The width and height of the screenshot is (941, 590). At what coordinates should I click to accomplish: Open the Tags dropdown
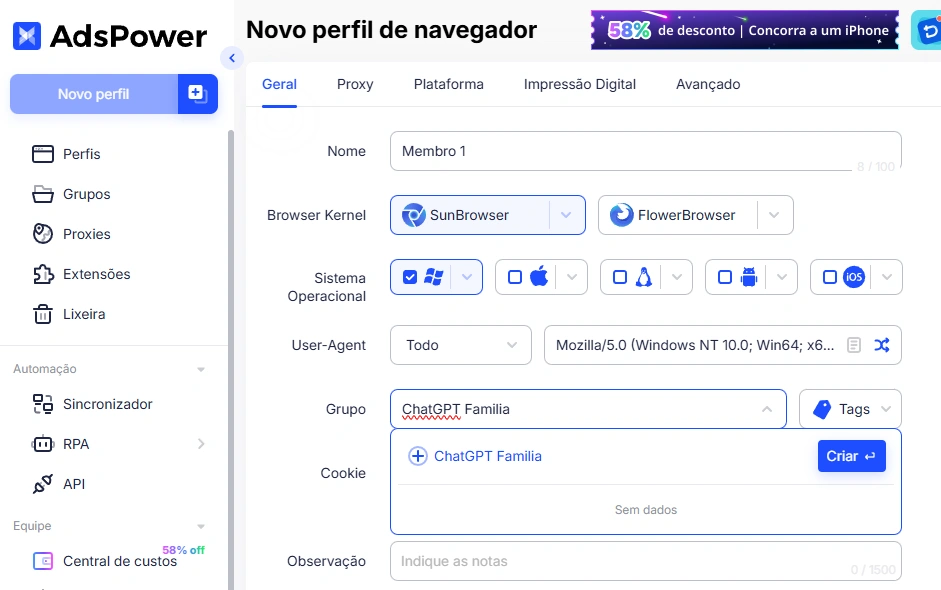(849, 408)
